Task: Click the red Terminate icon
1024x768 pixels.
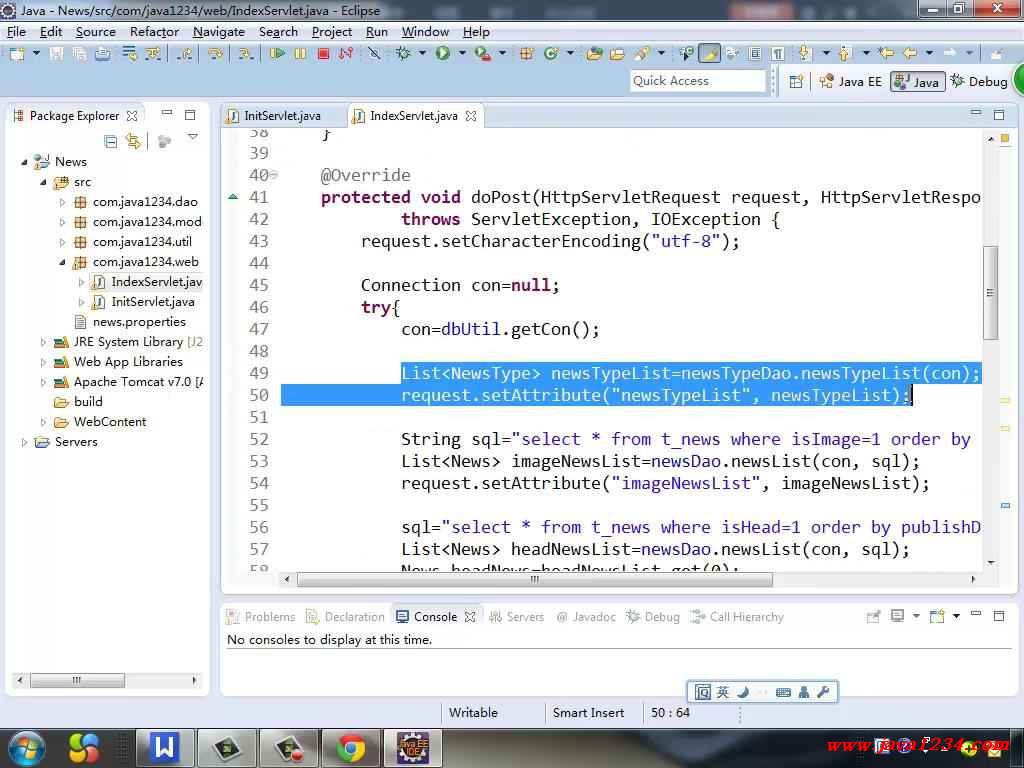Action: [323, 54]
